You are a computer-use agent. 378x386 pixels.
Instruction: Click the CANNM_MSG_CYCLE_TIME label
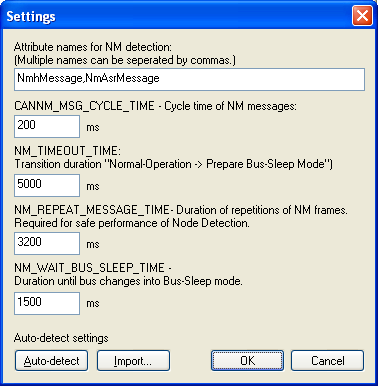click(84, 106)
